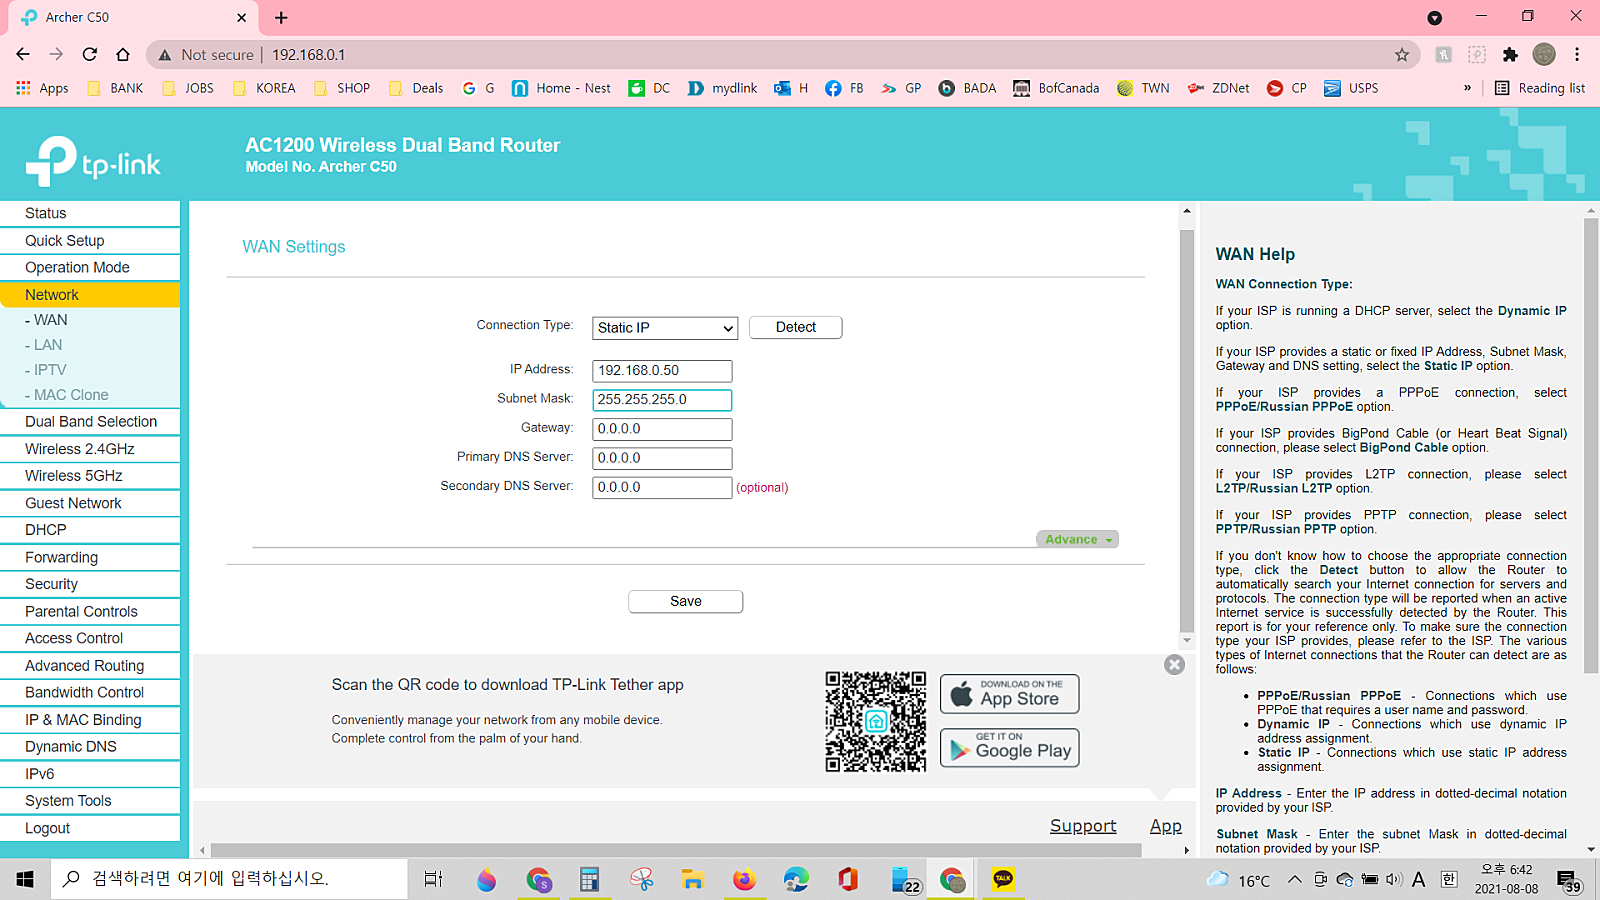1600x900 pixels.
Task: Open the DHCP settings menu
Action: [46, 530]
